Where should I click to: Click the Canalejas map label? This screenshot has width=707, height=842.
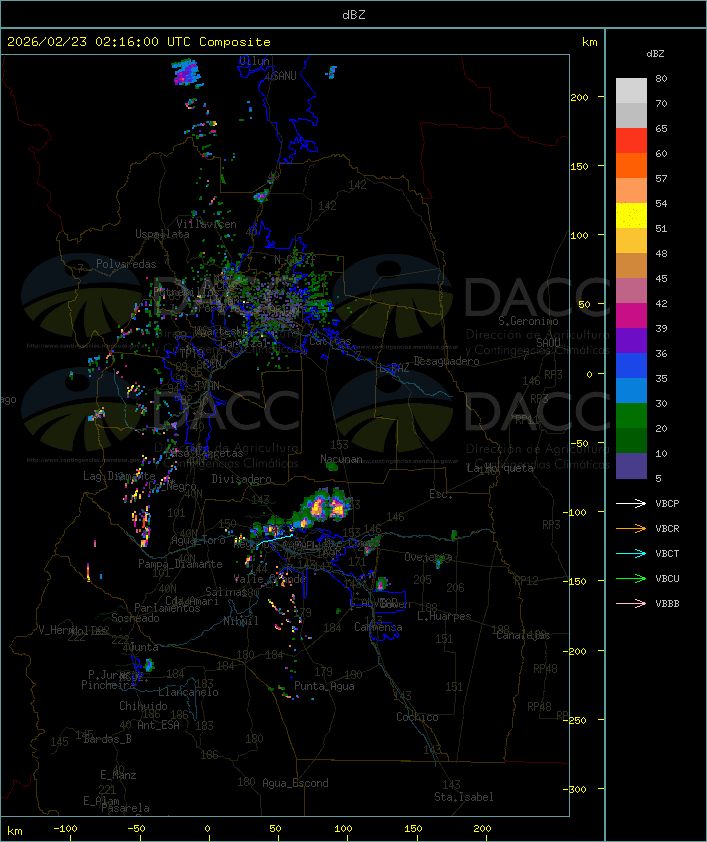click(523, 635)
